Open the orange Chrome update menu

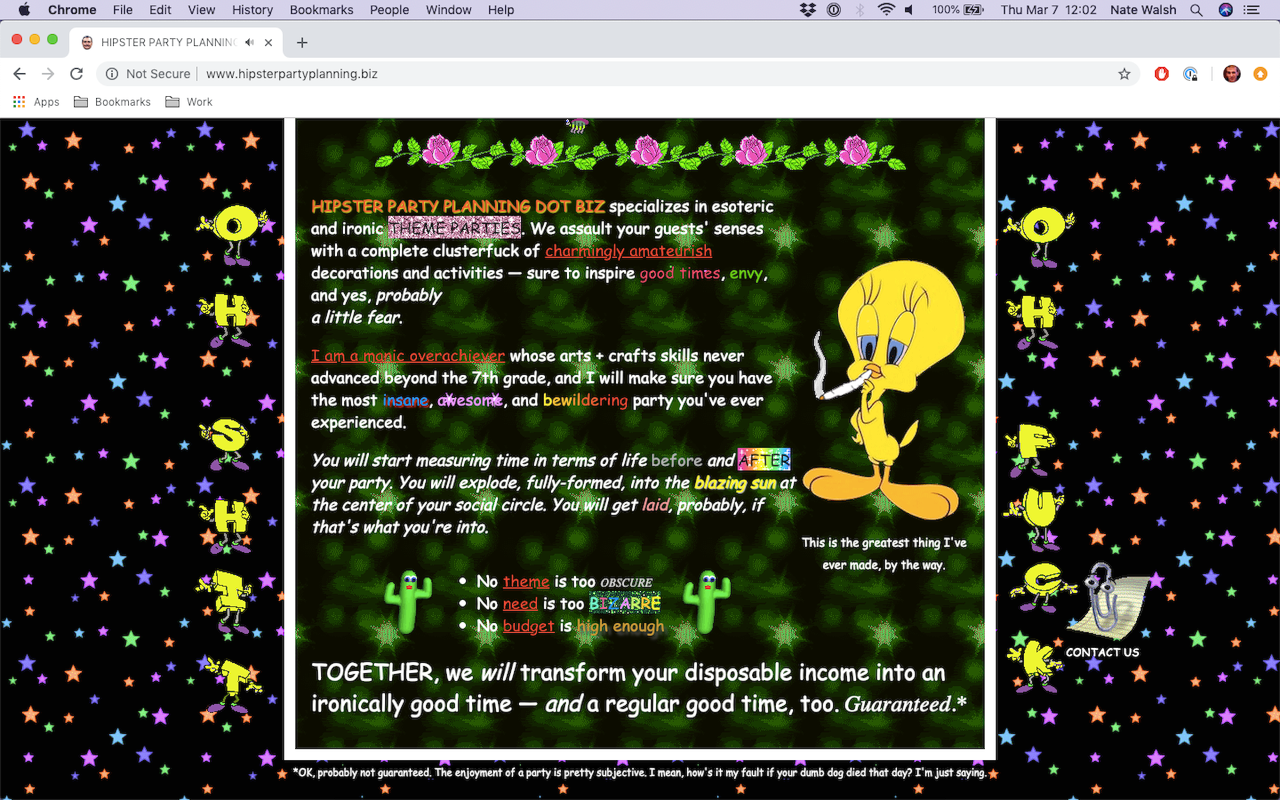1260,74
